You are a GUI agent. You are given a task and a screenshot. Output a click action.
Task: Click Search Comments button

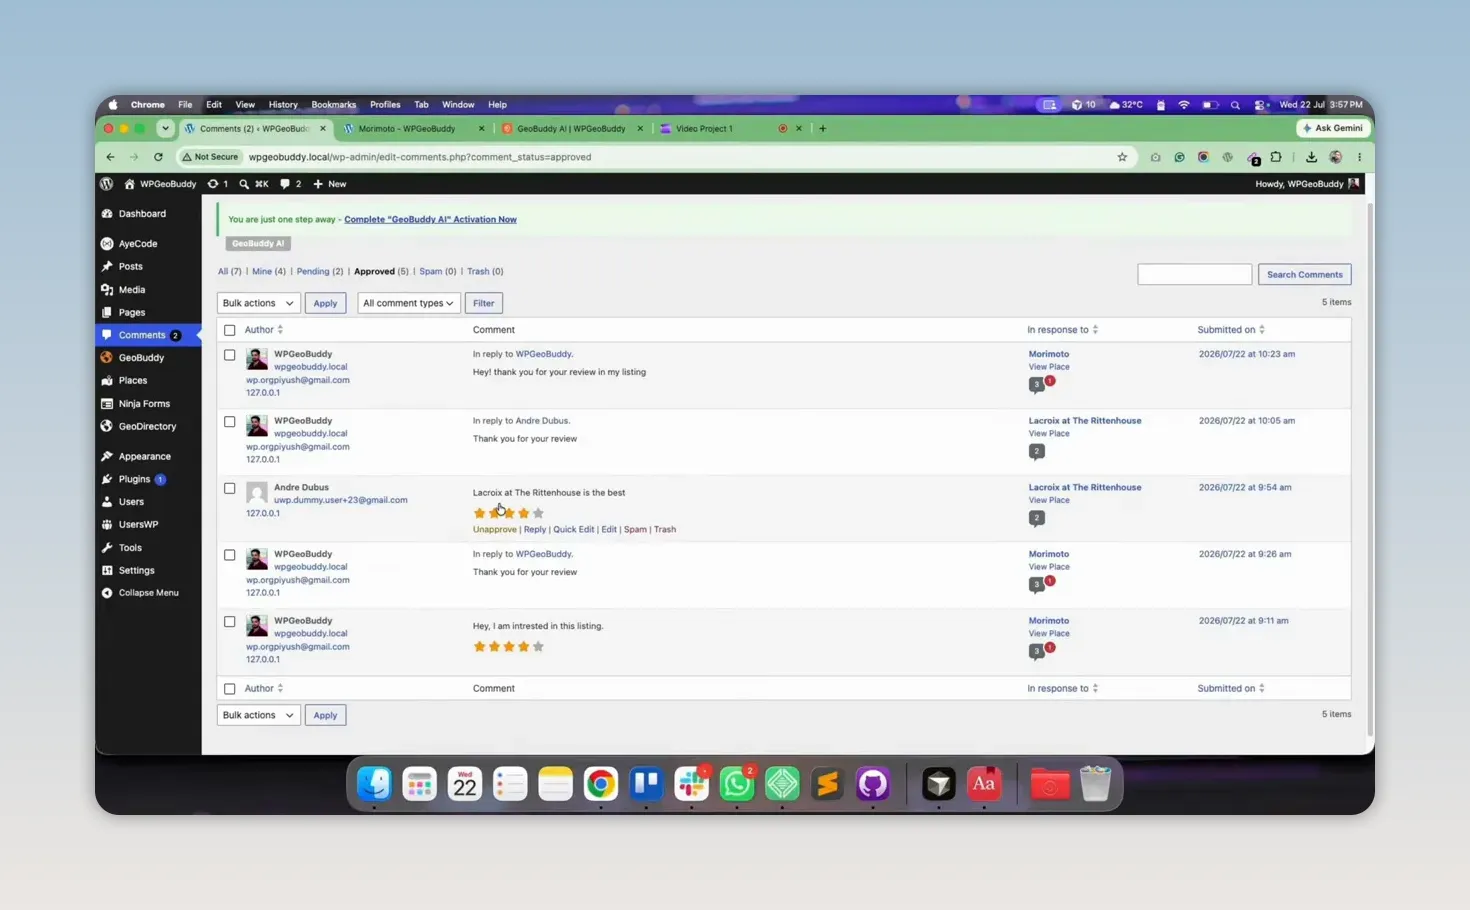1304,274
